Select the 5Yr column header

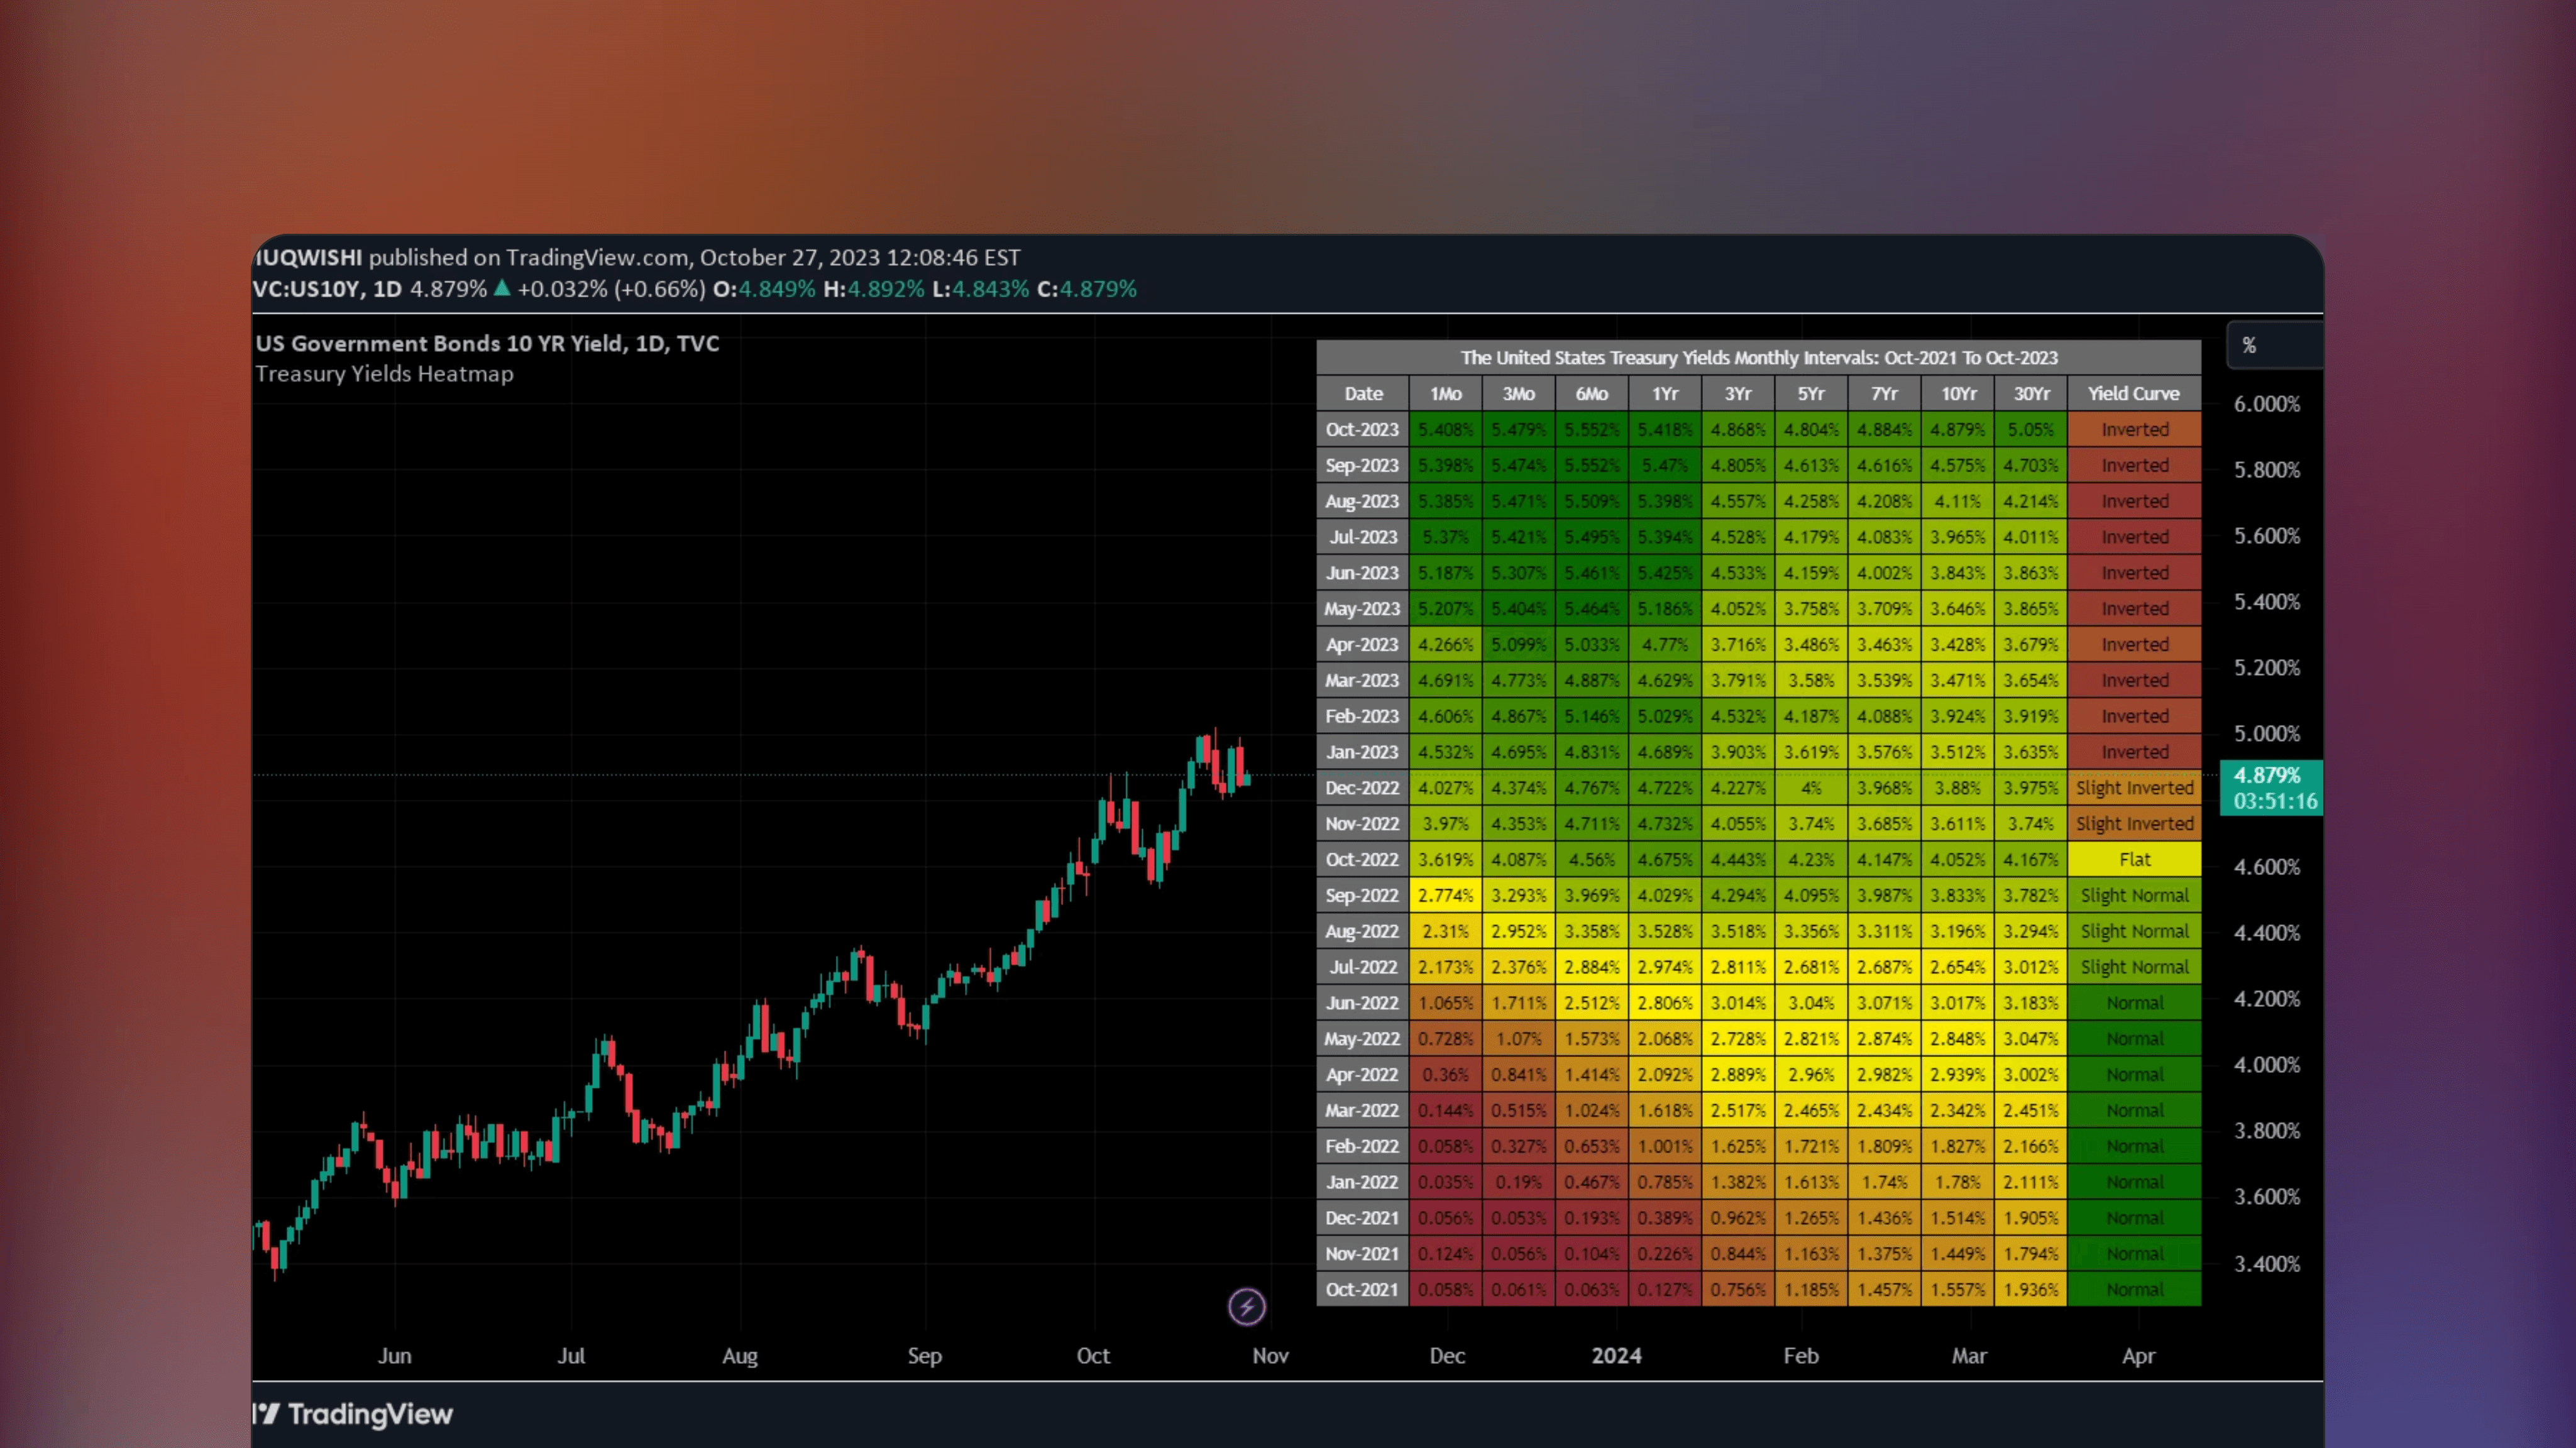[x=1811, y=393]
